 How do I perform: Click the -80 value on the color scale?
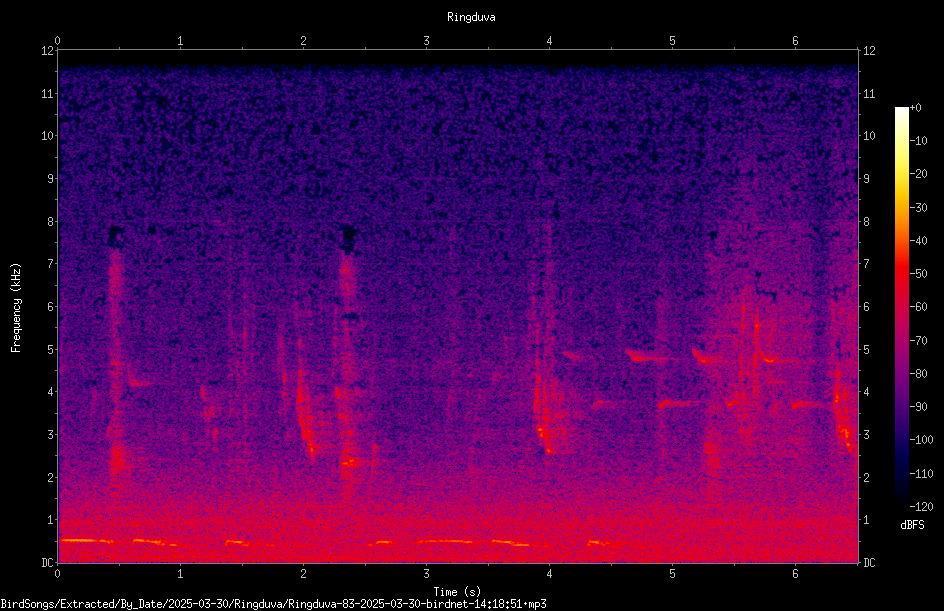919,374
